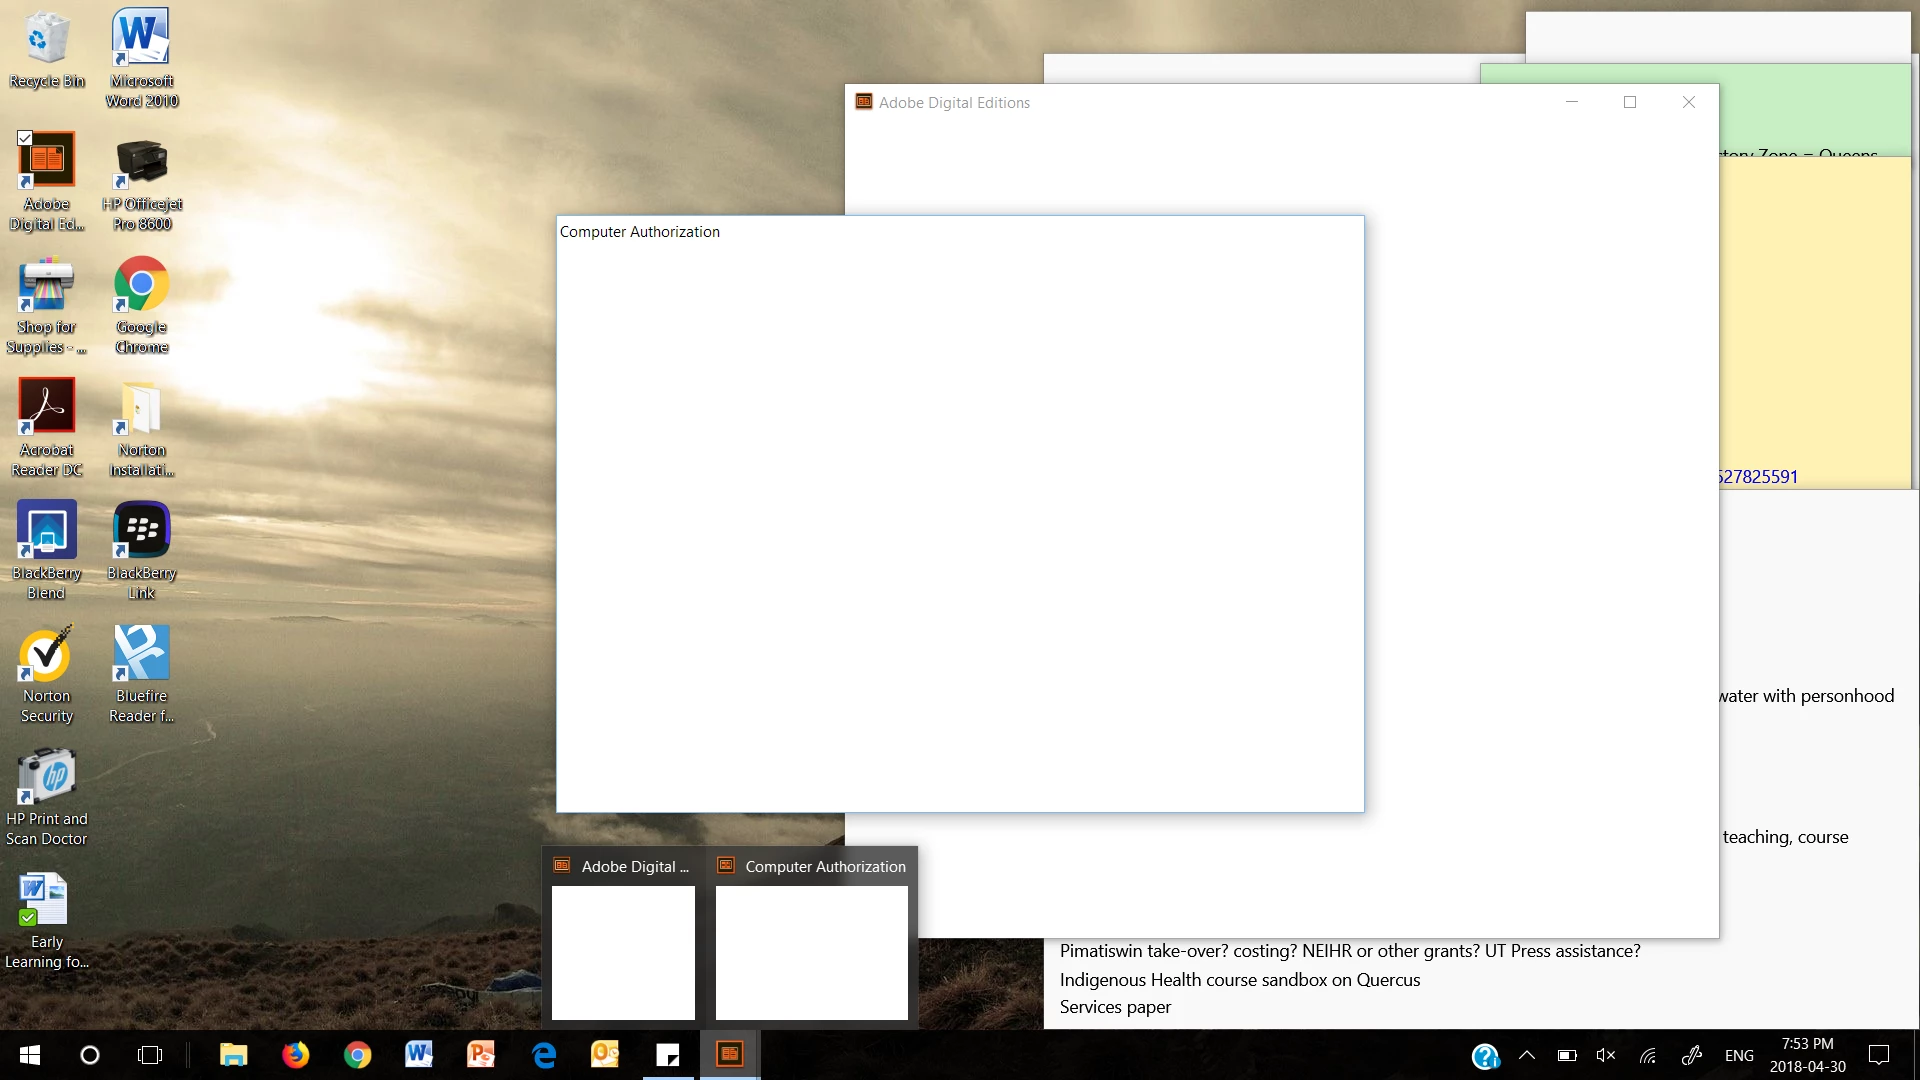
Task: Click Adobe Digital Editions taskbar icon
Action: click(x=729, y=1054)
